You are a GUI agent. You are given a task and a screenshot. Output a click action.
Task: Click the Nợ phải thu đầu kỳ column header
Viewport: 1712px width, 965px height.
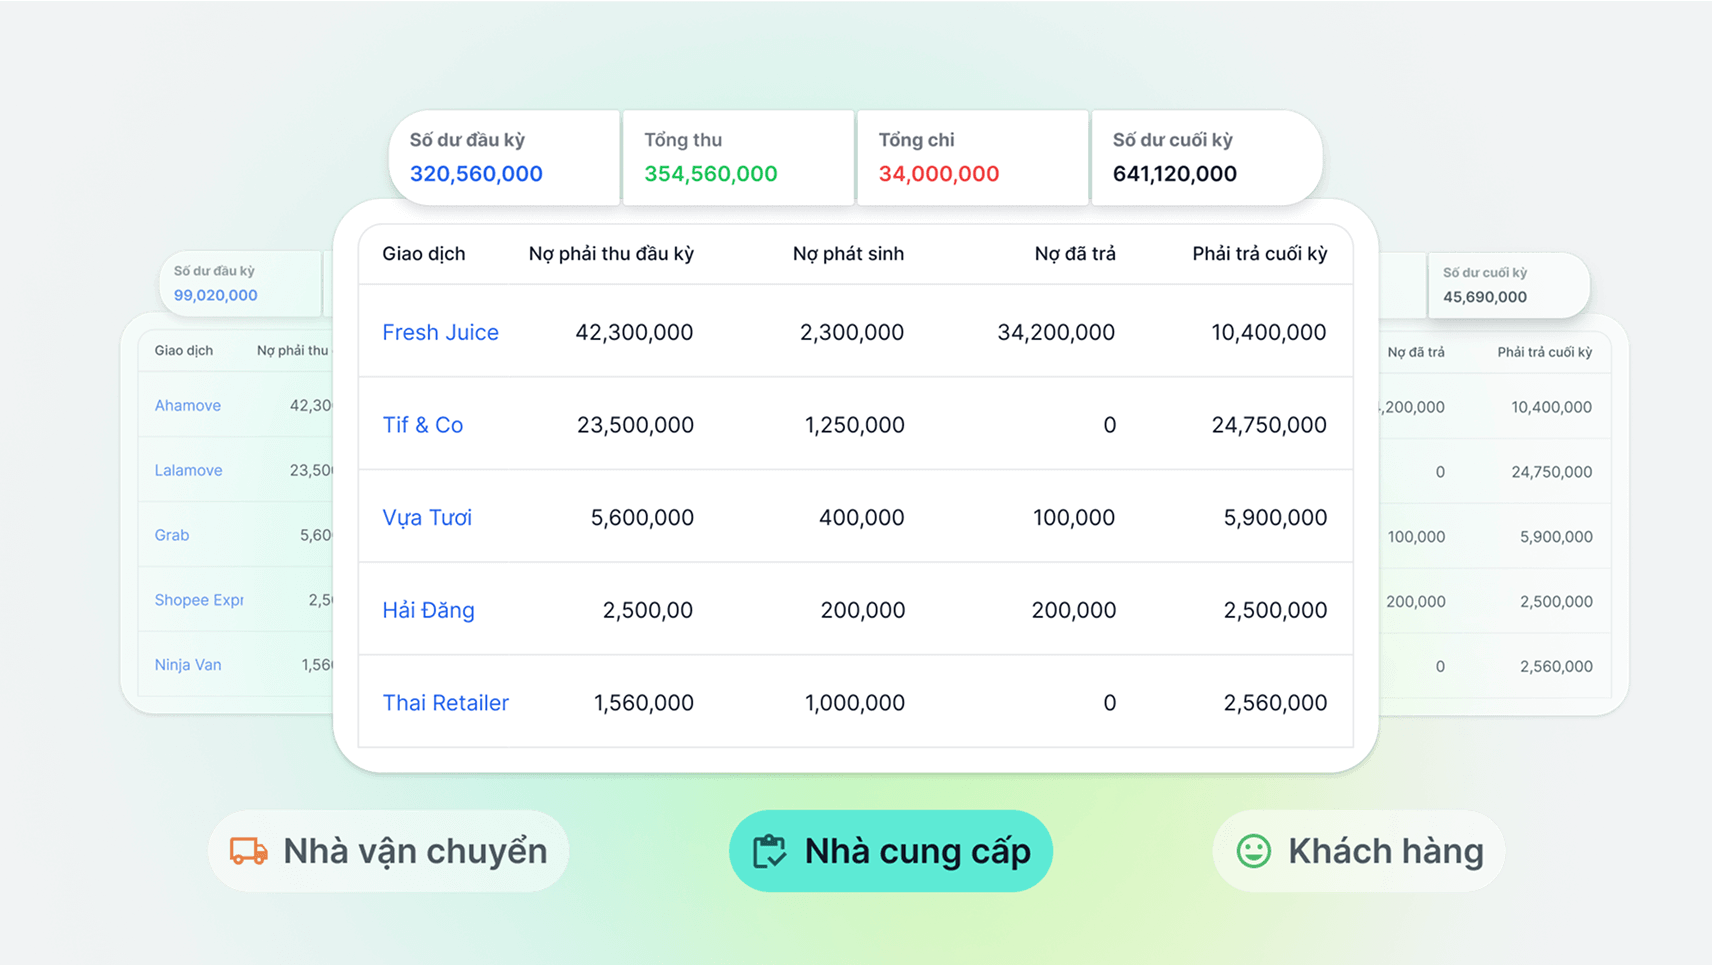[x=611, y=254]
